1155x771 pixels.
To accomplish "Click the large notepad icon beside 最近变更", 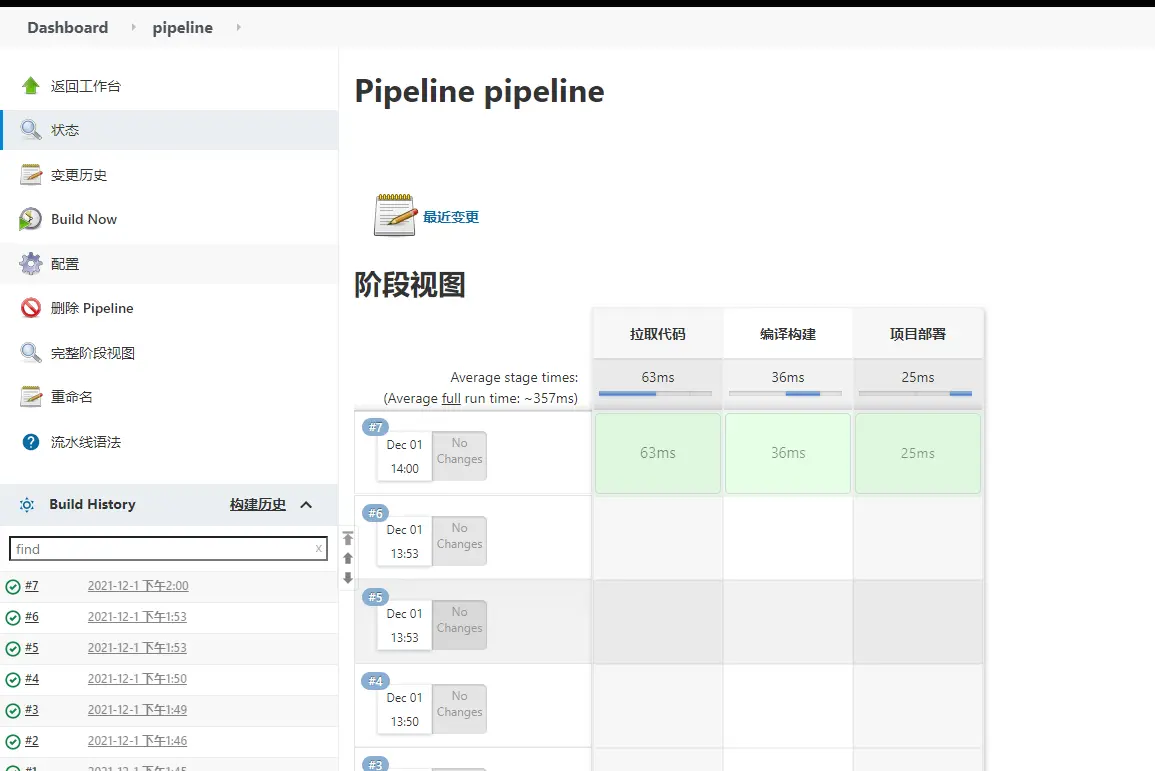I will tap(394, 216).
